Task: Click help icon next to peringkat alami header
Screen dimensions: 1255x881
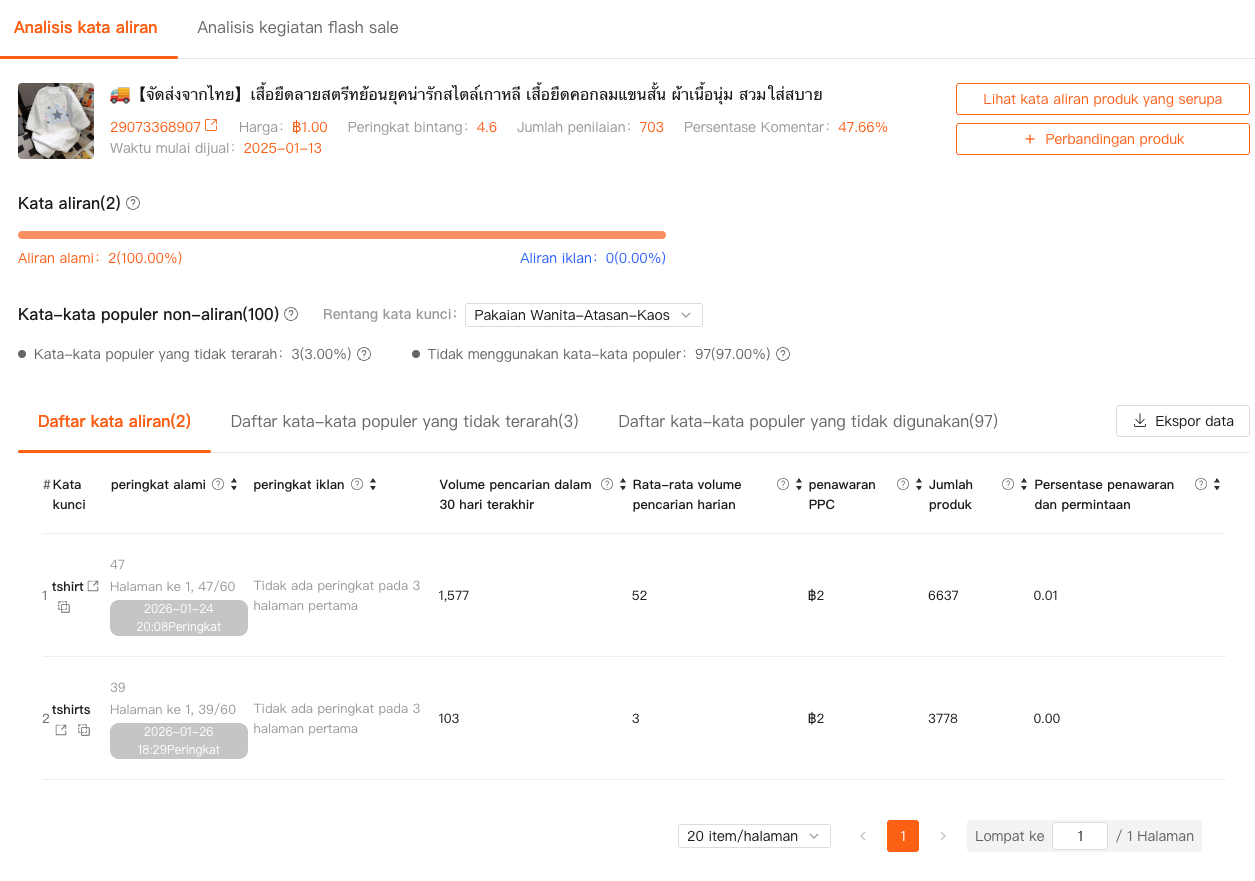Action: 218,485
